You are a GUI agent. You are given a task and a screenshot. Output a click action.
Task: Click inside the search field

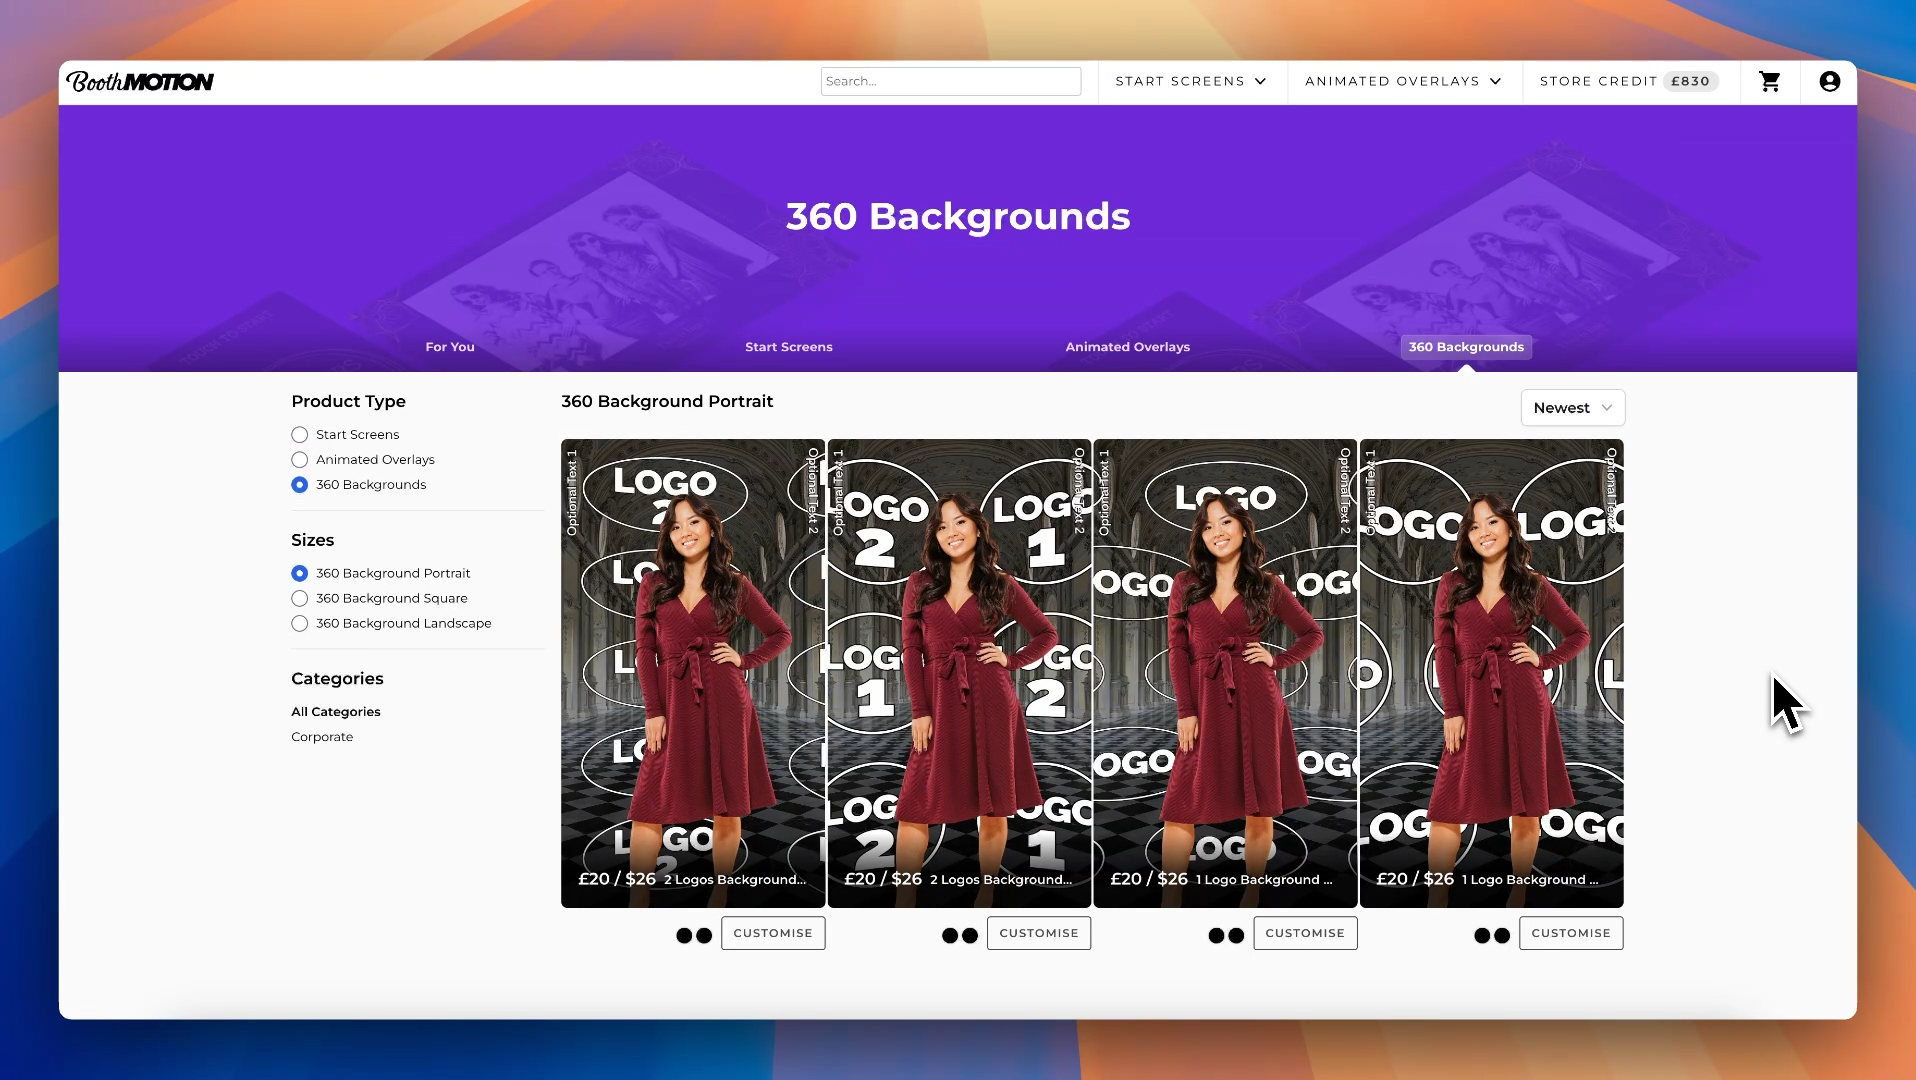pyautogui.click(x=950, y=81)
